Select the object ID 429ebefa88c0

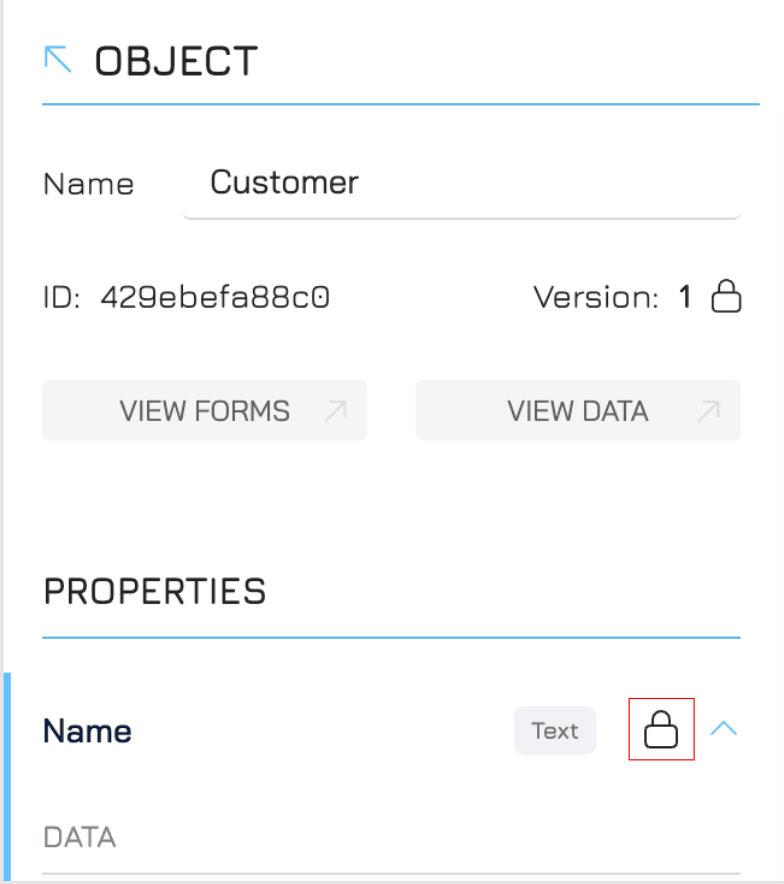pyautogui.click(x=215, y=297)
